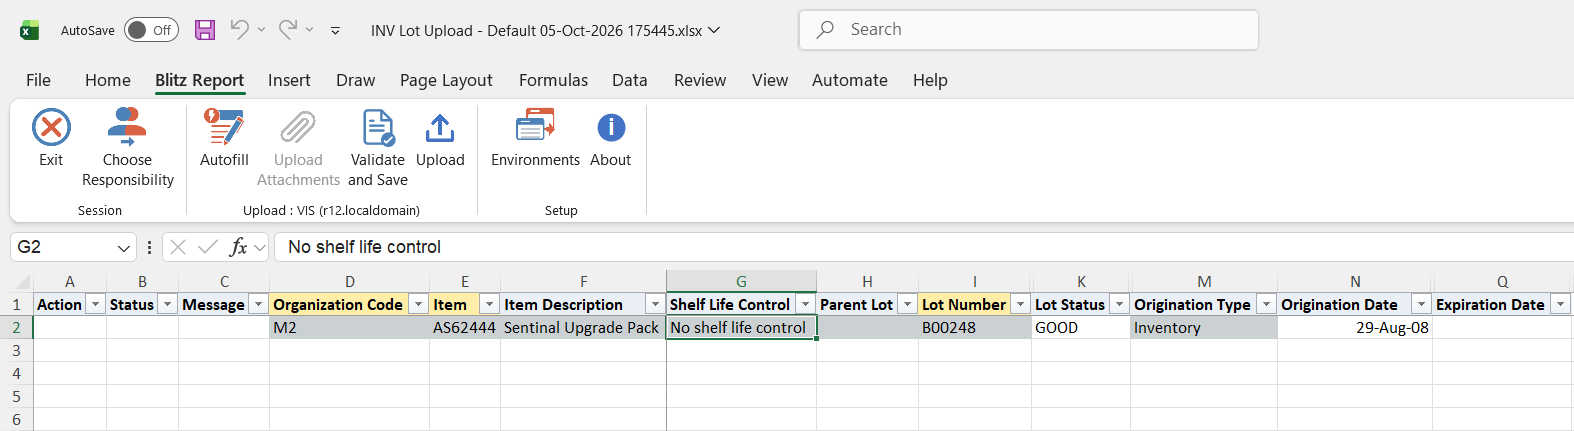Open the Undo history dropdown arrow
Screen dimensions: 1574x431
[x=261, y=30]
